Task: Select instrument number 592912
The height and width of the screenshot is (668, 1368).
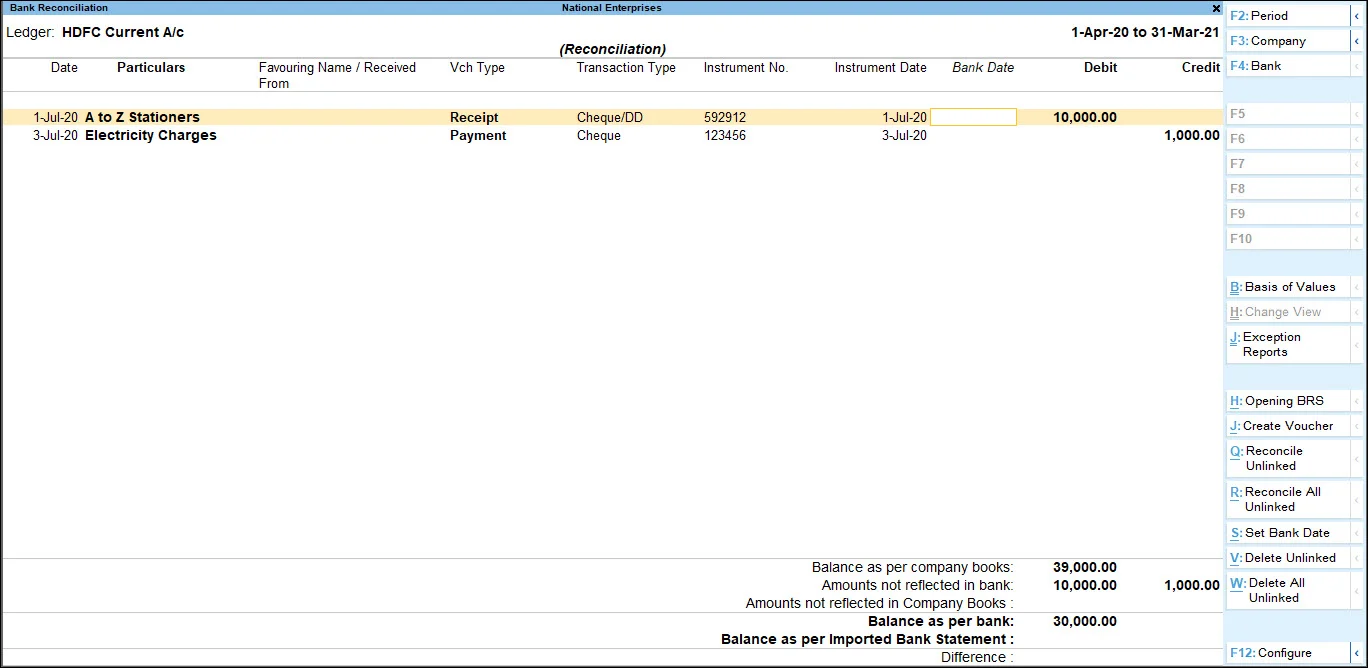Action: [725, 117]
